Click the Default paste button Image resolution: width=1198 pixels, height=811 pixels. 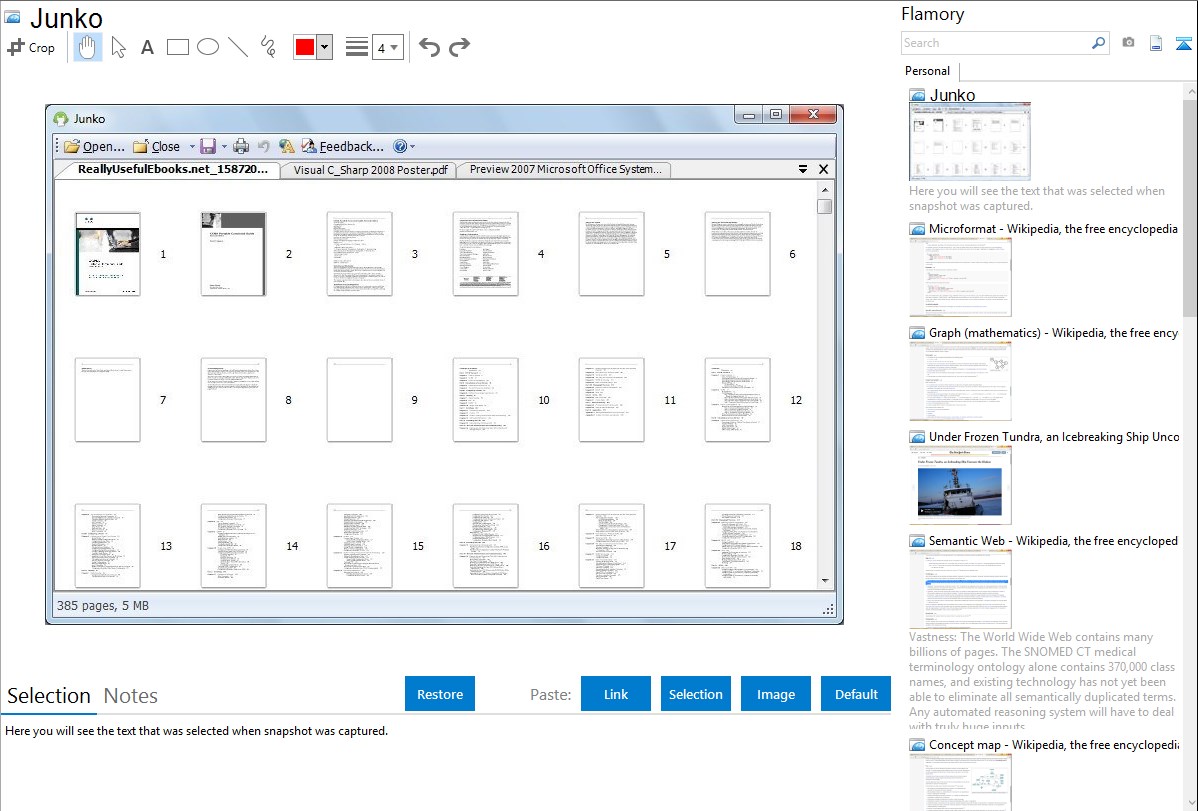pos(856,694)
